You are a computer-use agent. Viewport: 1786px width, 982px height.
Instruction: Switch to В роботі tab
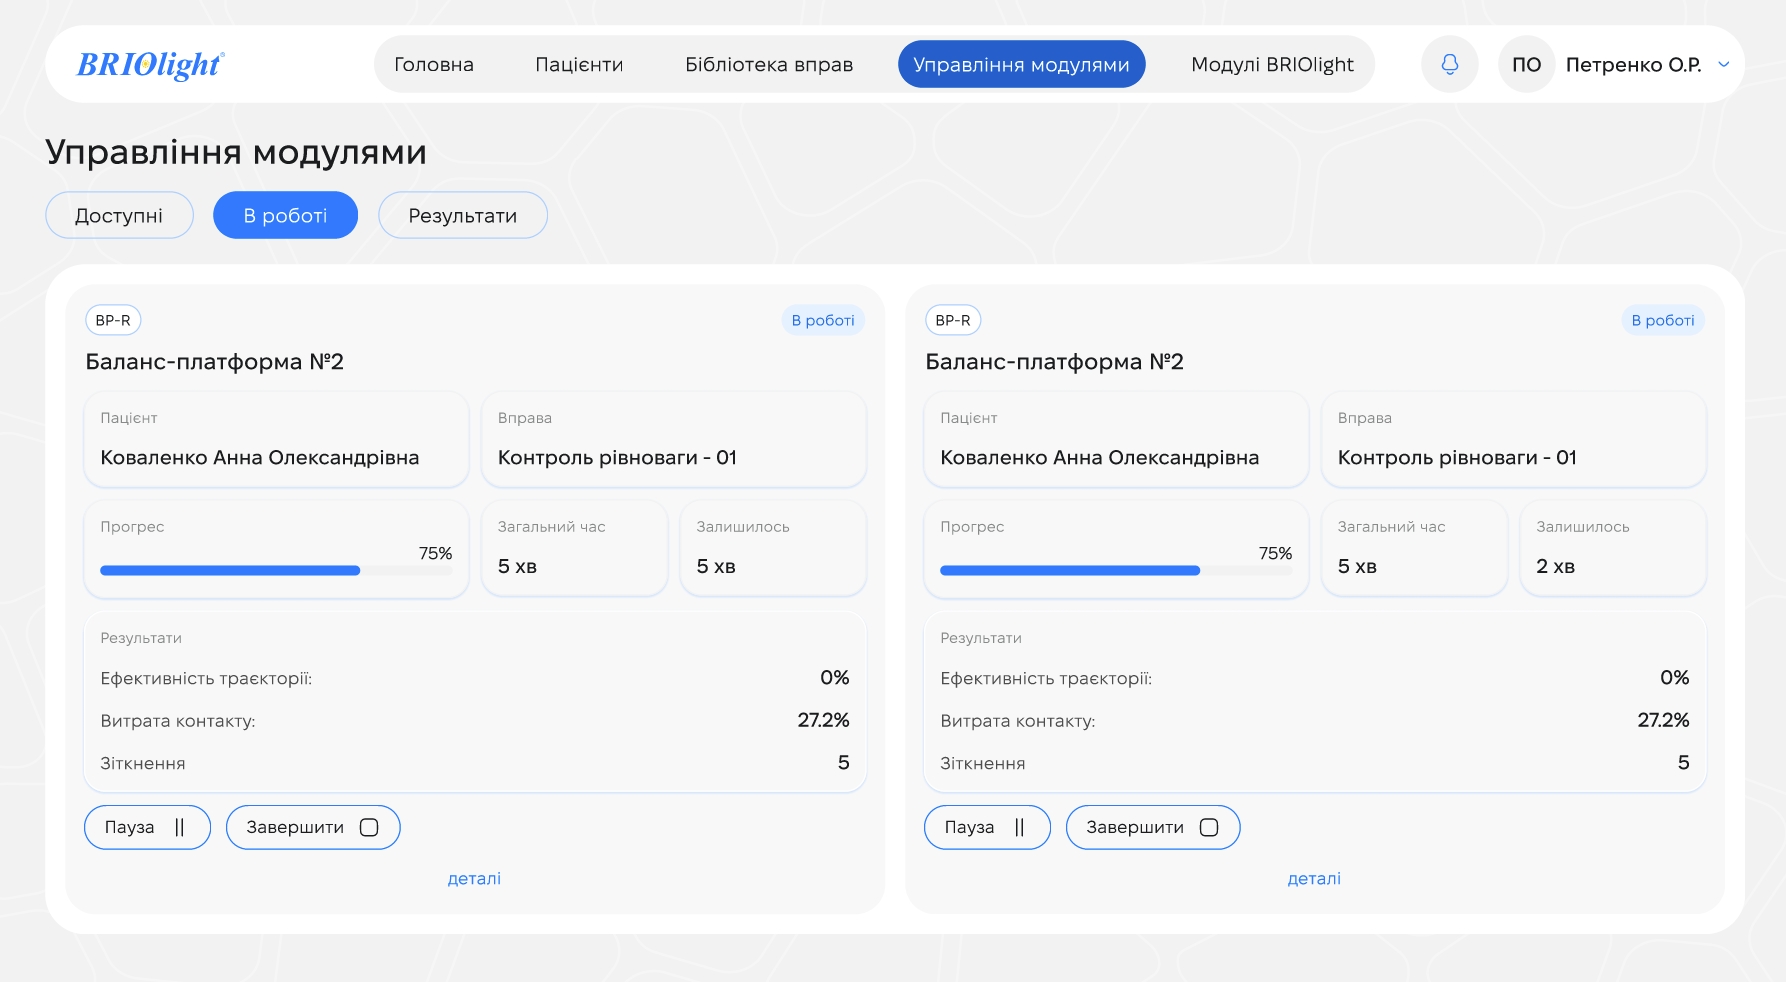coord(285,215)
